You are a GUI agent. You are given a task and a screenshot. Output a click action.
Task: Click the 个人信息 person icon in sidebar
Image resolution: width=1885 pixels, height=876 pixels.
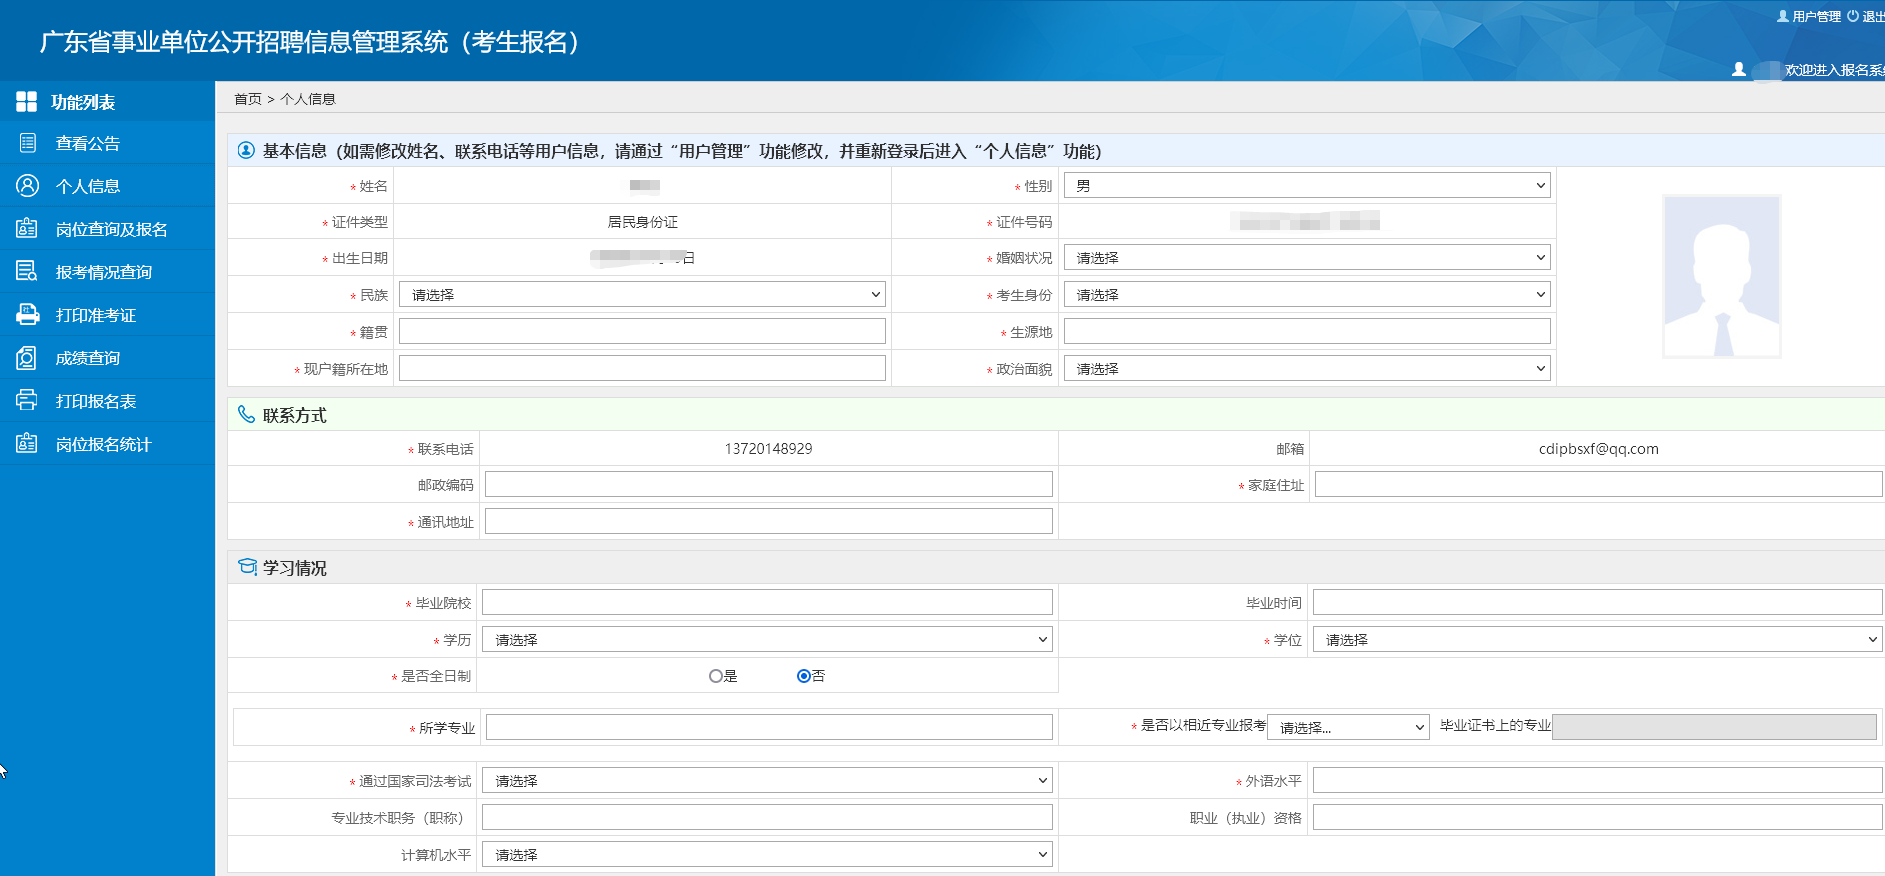27,186
